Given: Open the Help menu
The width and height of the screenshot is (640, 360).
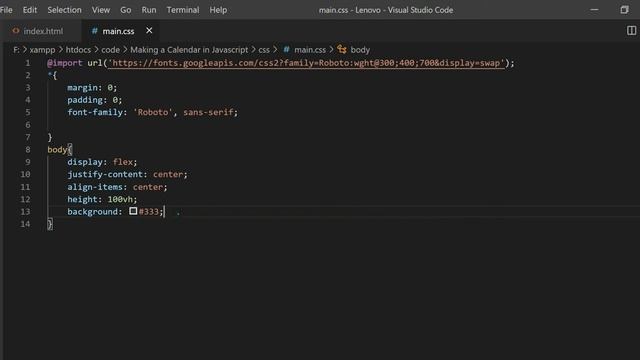Looking at the screenshot, I should coord(218,10).
